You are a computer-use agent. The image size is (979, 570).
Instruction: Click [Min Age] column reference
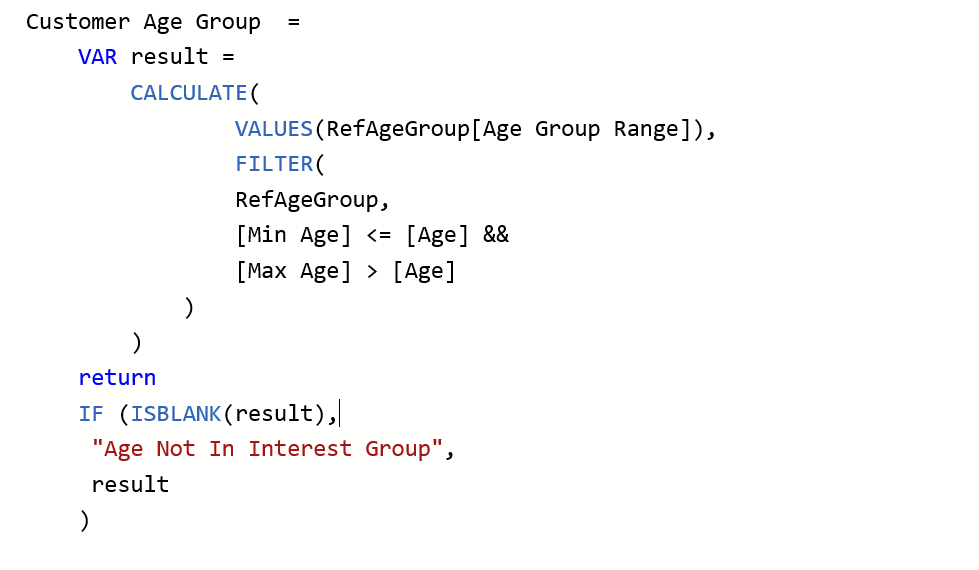pos(293,235)
